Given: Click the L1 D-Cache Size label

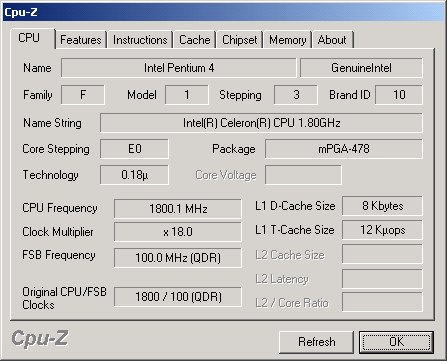Looking at the screenshot, I should click(x=295, y=206).
